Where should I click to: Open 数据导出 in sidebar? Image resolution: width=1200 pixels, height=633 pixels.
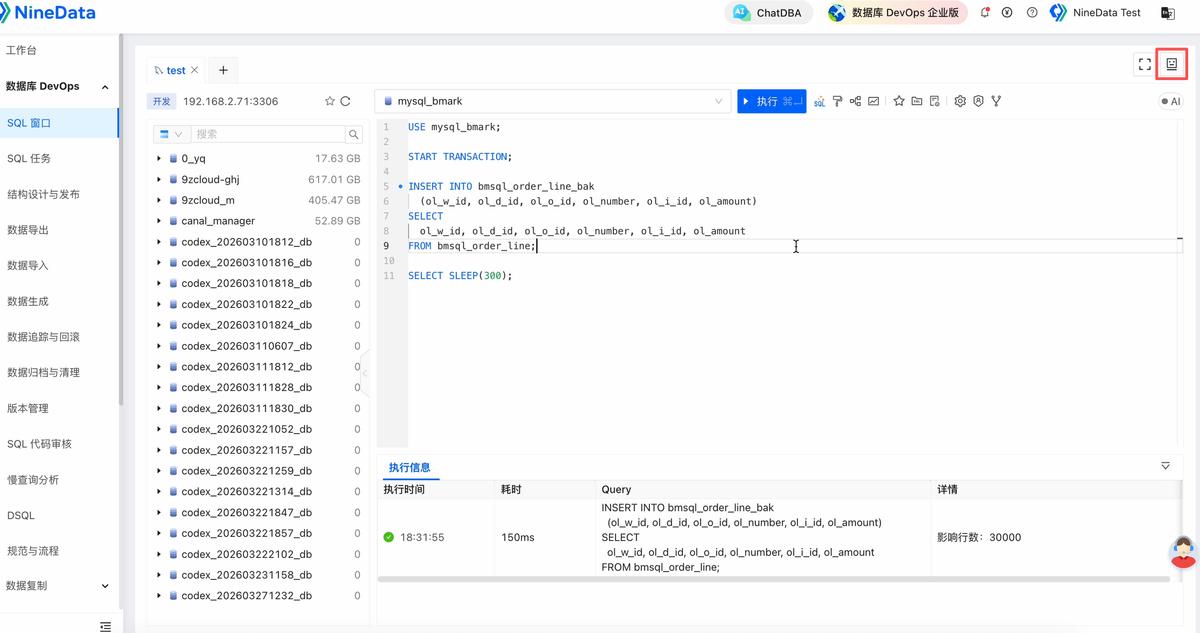[28, 230]
